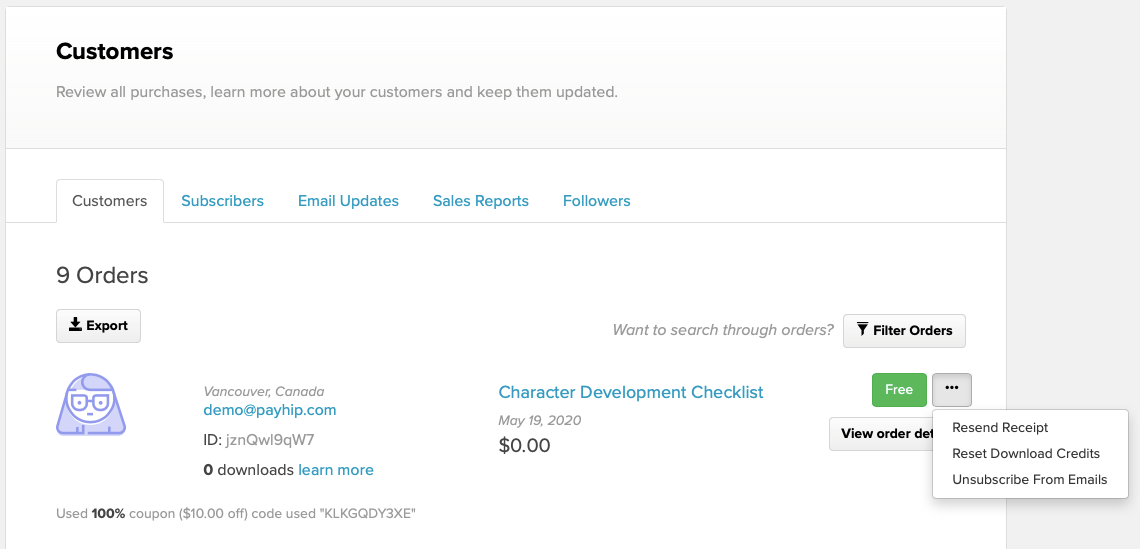Open the Character Development Checklist product link
The image size is (1140, 549).
[631, 392]
